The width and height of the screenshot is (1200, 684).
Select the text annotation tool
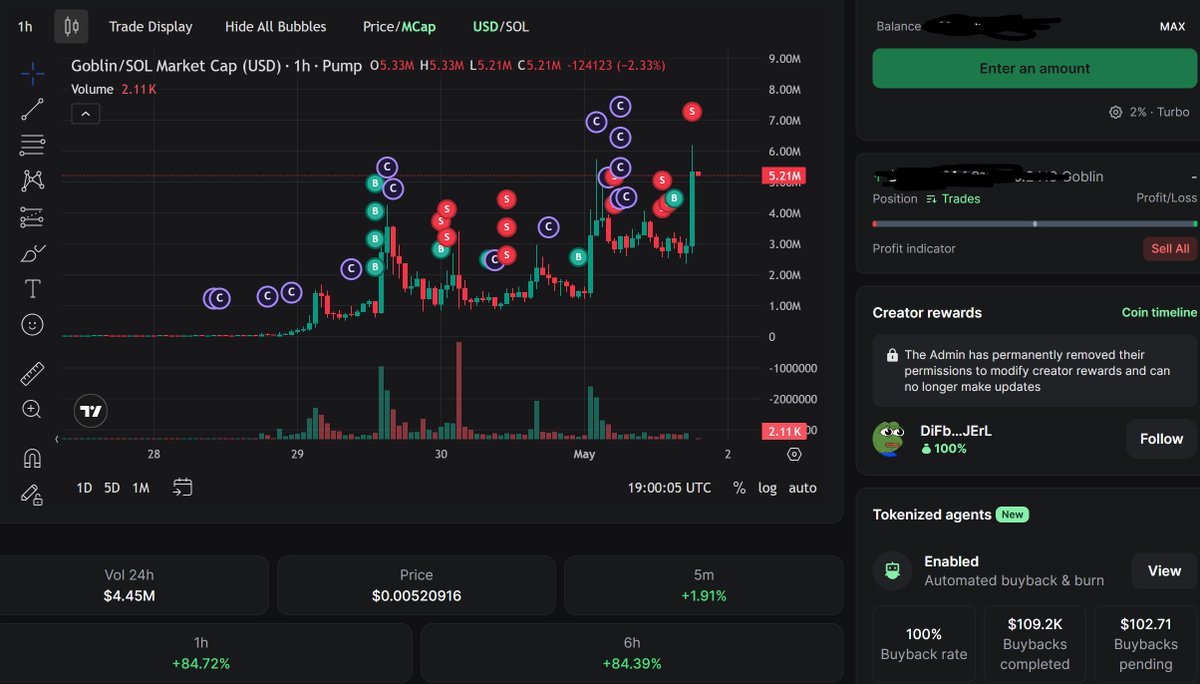32,289
